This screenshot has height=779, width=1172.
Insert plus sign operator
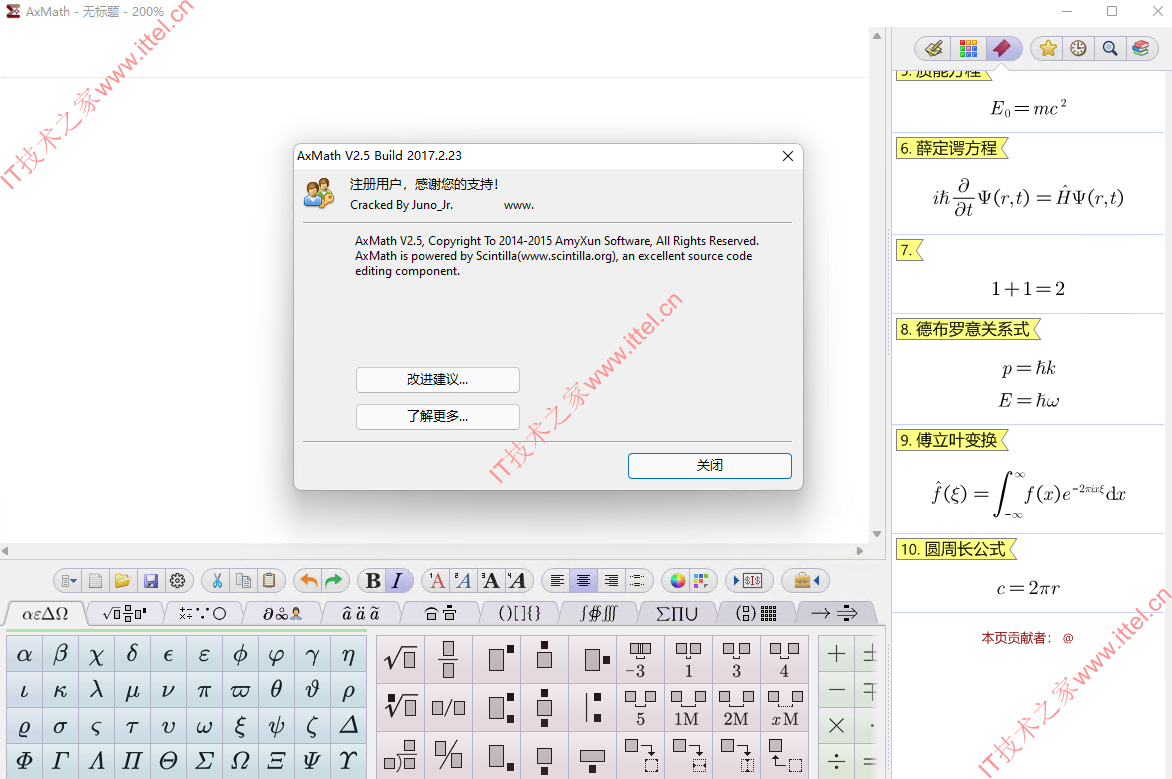pyautogui.click(x=836, y=655)
